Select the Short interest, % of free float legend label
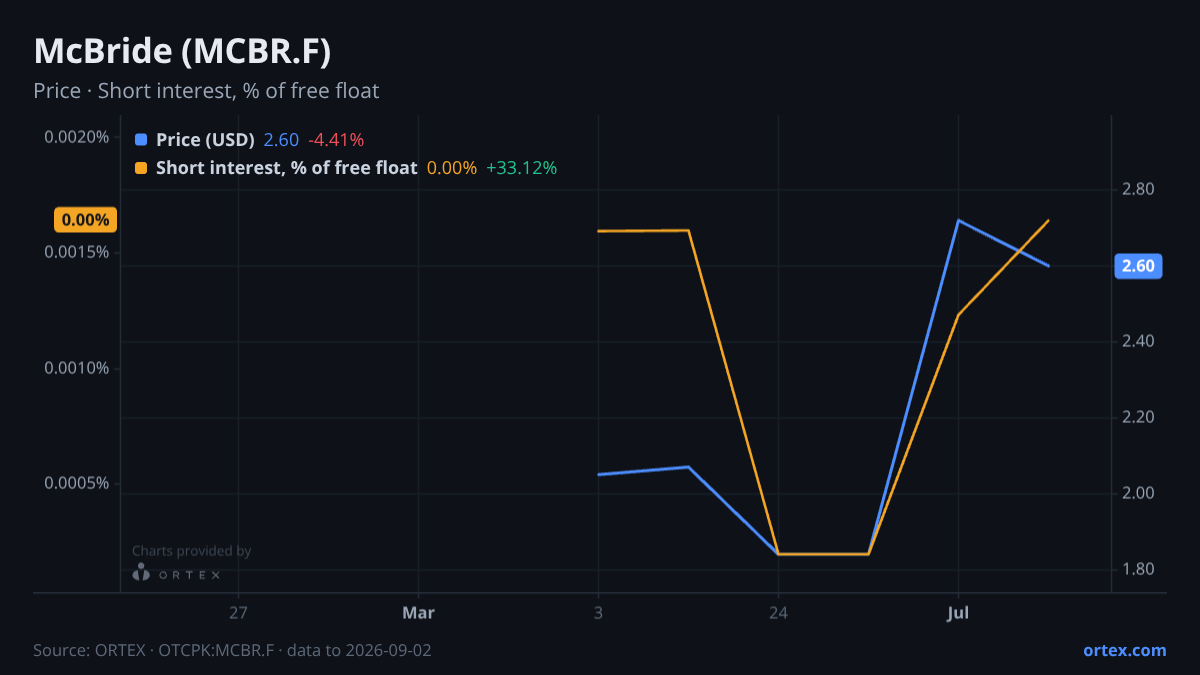The width and height of the screenshot is (1200, 675). 286,168
